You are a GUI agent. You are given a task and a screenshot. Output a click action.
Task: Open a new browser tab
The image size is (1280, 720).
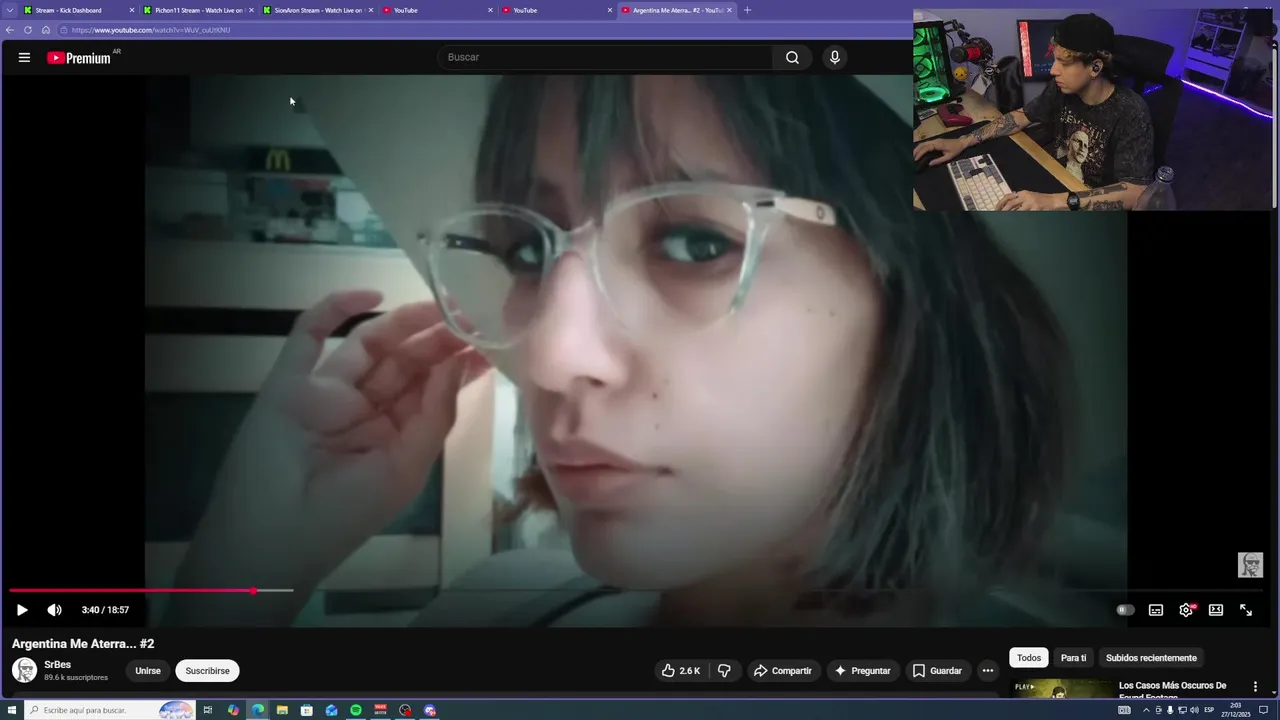pyautogui.click(x=747, y=10)
